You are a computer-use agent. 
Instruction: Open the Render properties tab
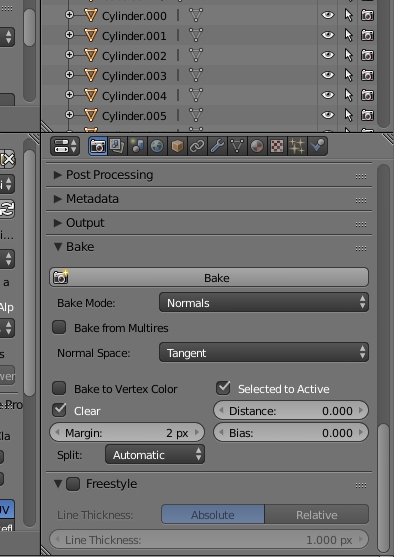(98, 146)
